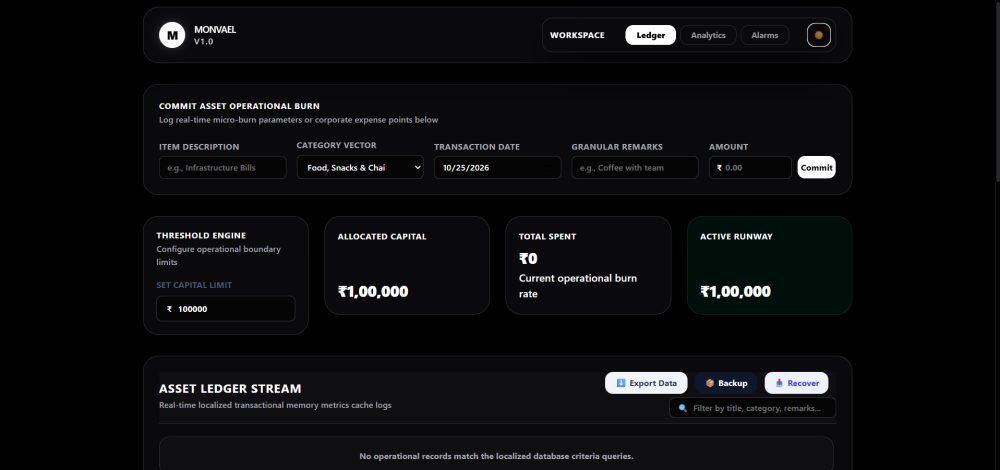1000x470 pixels.
Task: Click the Export Data button
Action: [x=646, y=383]
